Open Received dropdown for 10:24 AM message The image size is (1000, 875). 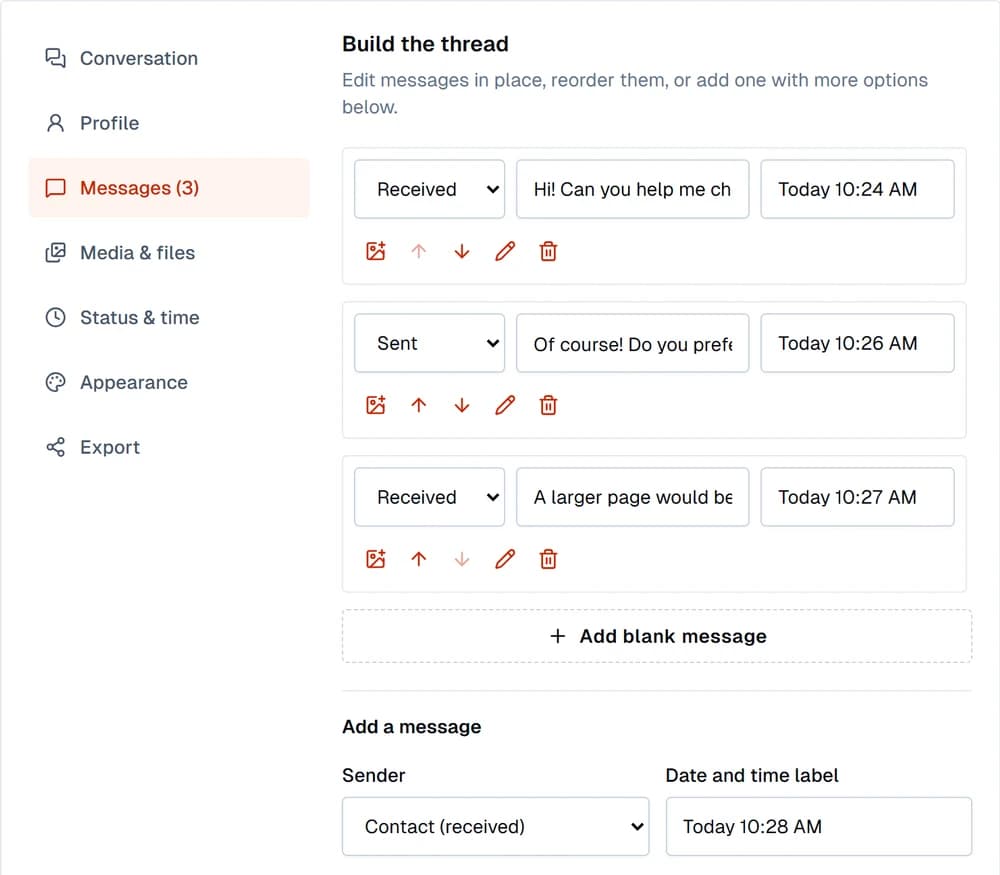coord(429,189)
